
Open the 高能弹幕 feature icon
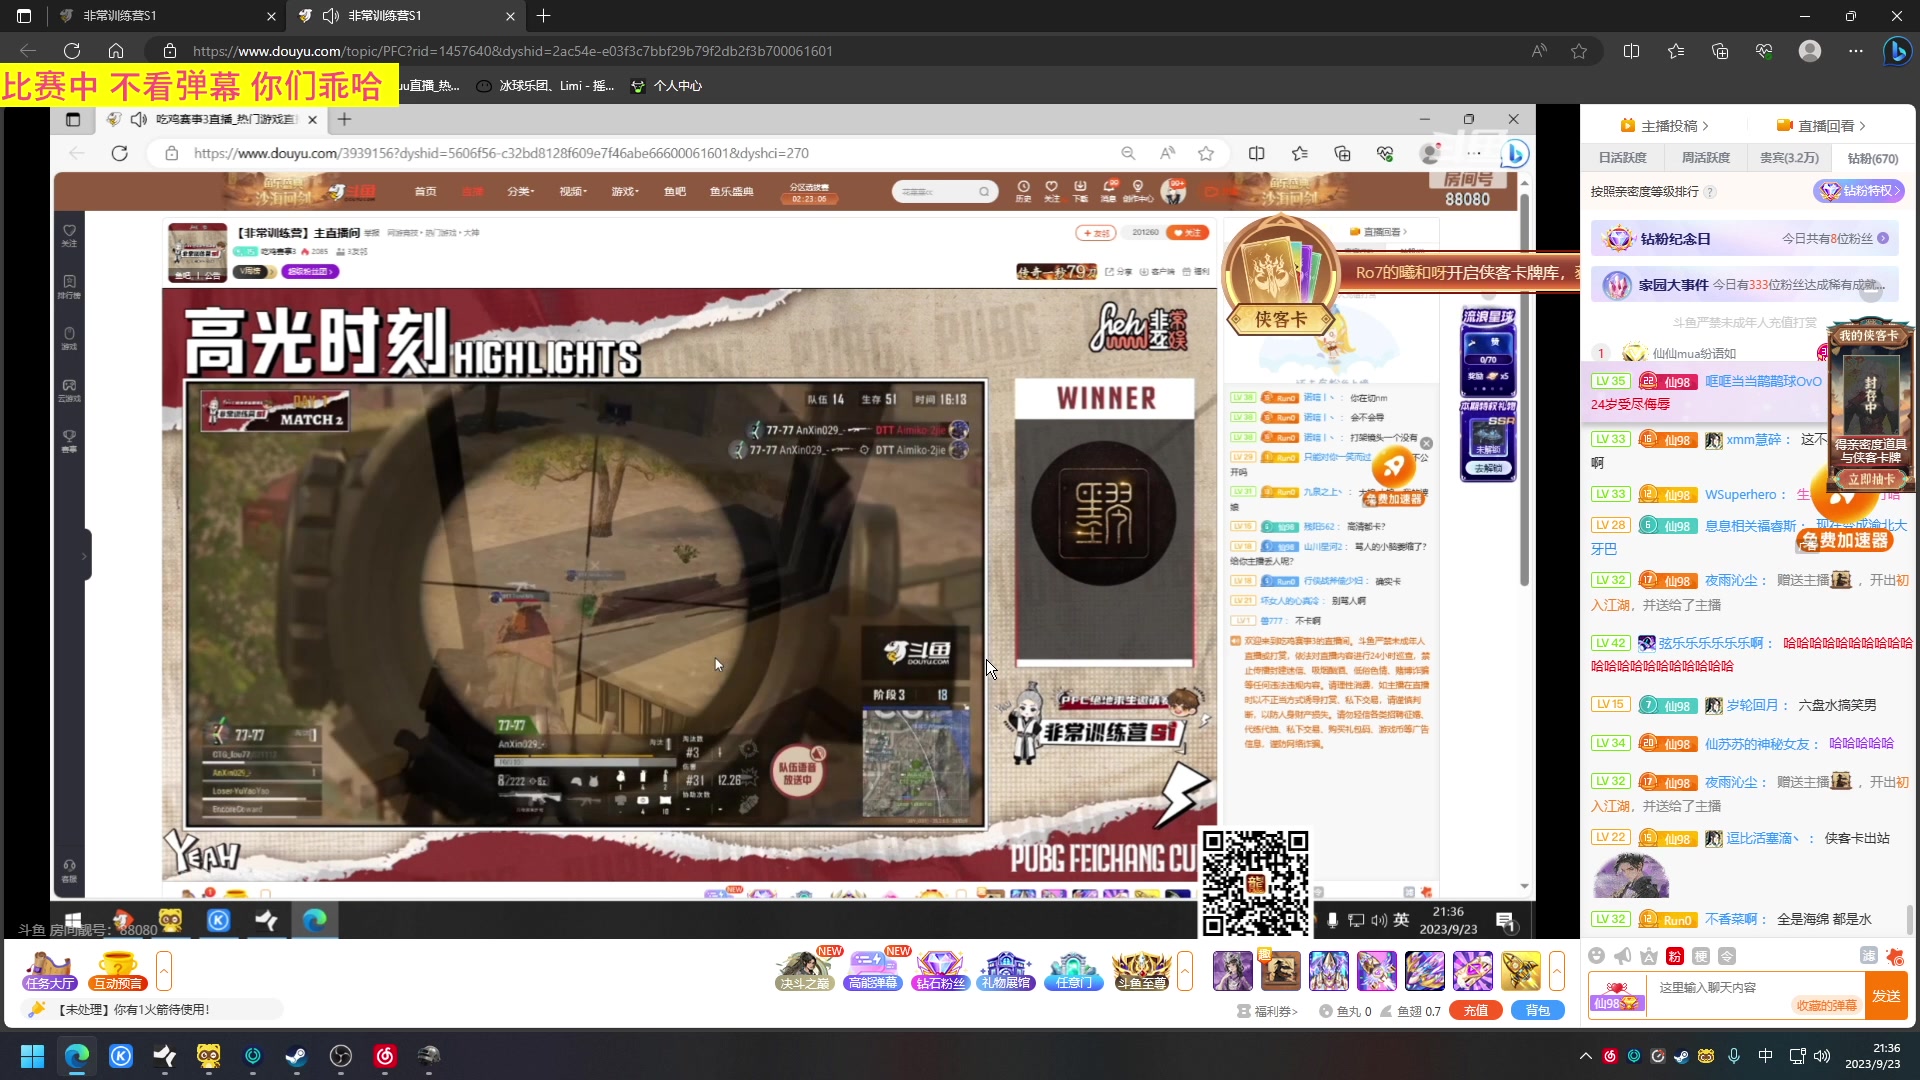[x=873, y=971]
